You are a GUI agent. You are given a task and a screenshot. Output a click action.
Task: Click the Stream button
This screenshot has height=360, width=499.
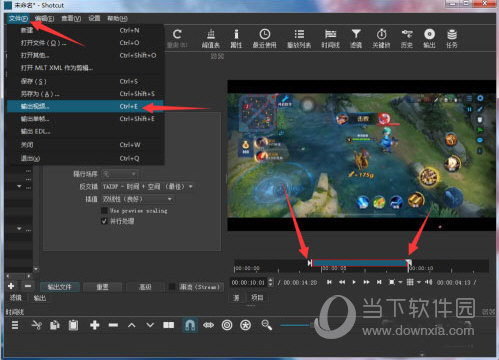click(199, 287)
